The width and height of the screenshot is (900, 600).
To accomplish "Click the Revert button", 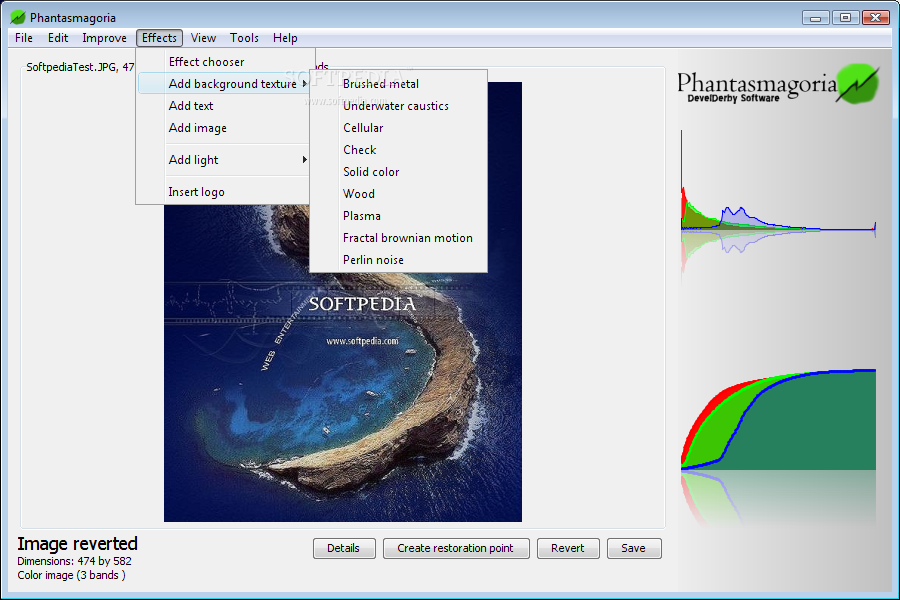I will point(568,548).
